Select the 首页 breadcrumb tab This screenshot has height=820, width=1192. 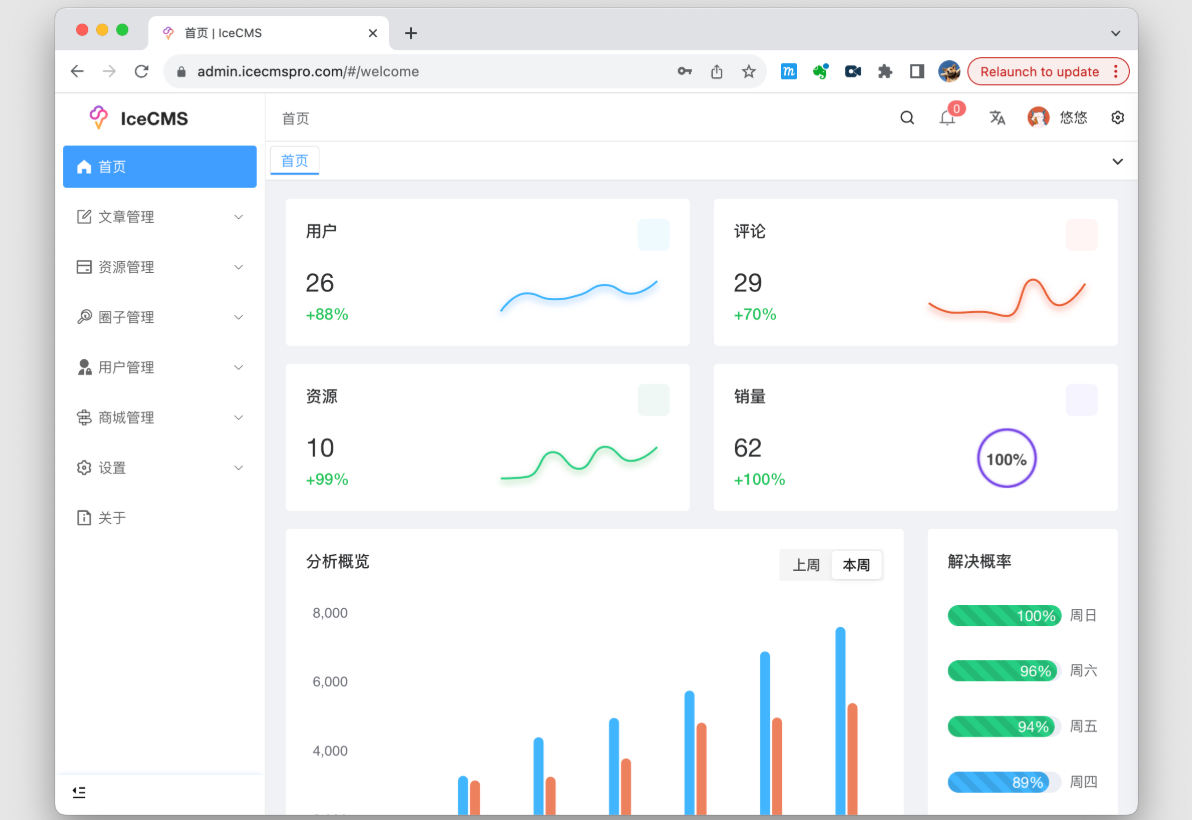[x=294, y=160]
